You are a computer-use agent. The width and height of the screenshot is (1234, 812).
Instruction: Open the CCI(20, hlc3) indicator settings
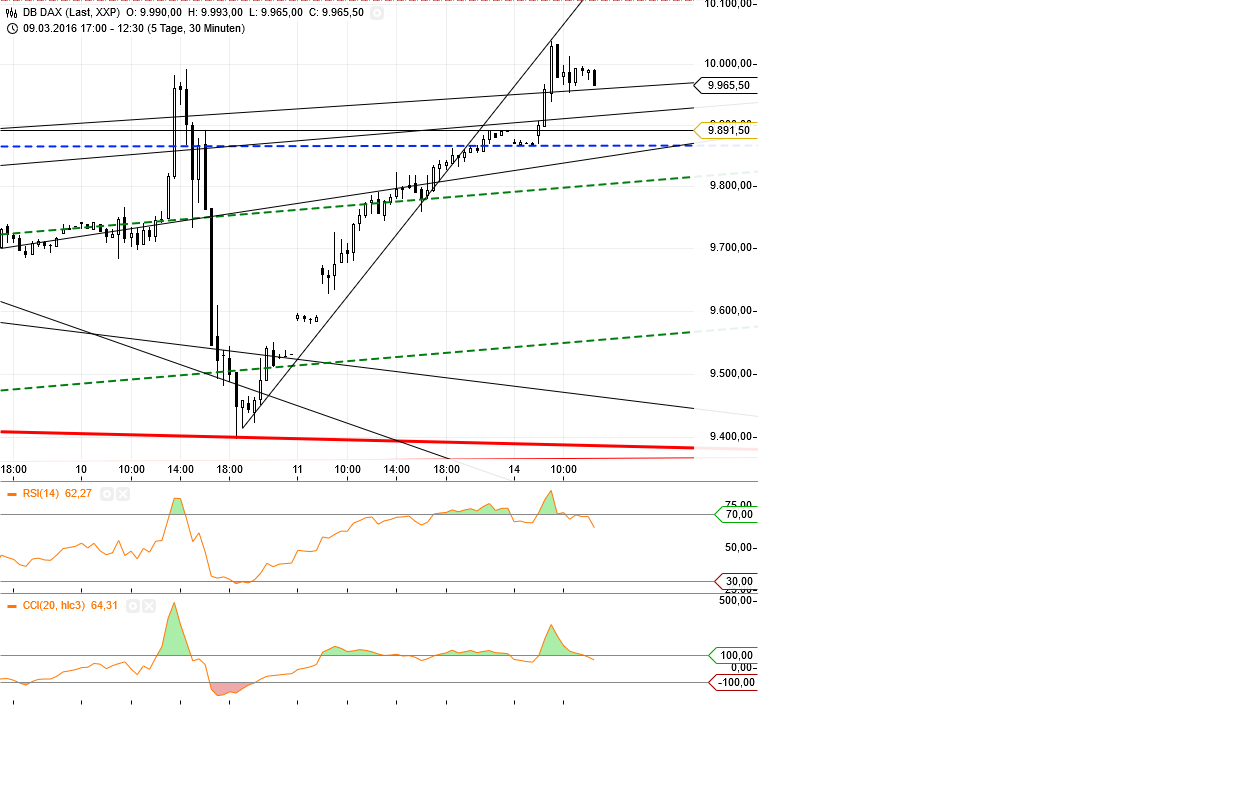coord(133,606)
